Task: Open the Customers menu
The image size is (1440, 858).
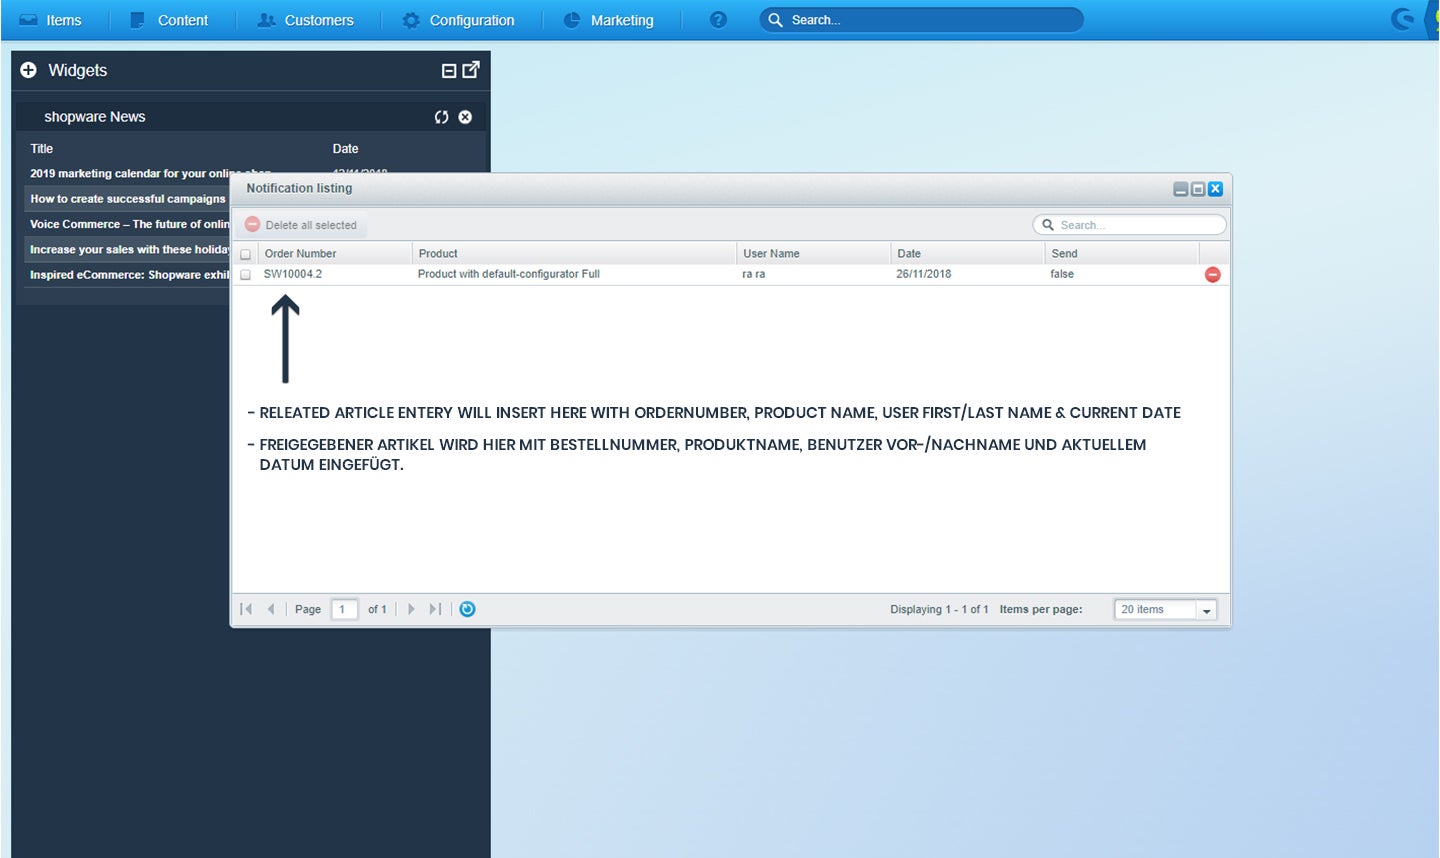Action: tap(306, 20)
